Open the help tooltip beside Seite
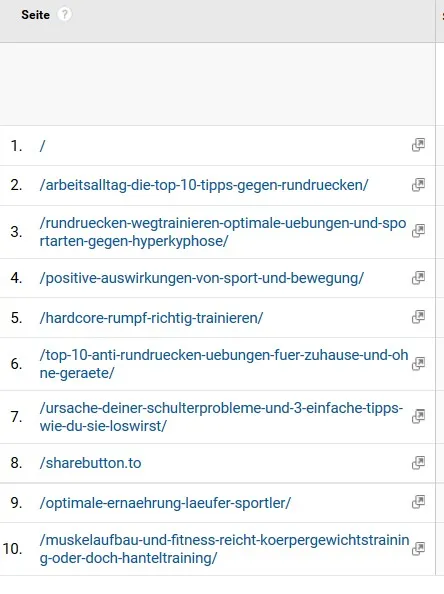This screenshot has width=444, height=594. (x=64, y=15)
